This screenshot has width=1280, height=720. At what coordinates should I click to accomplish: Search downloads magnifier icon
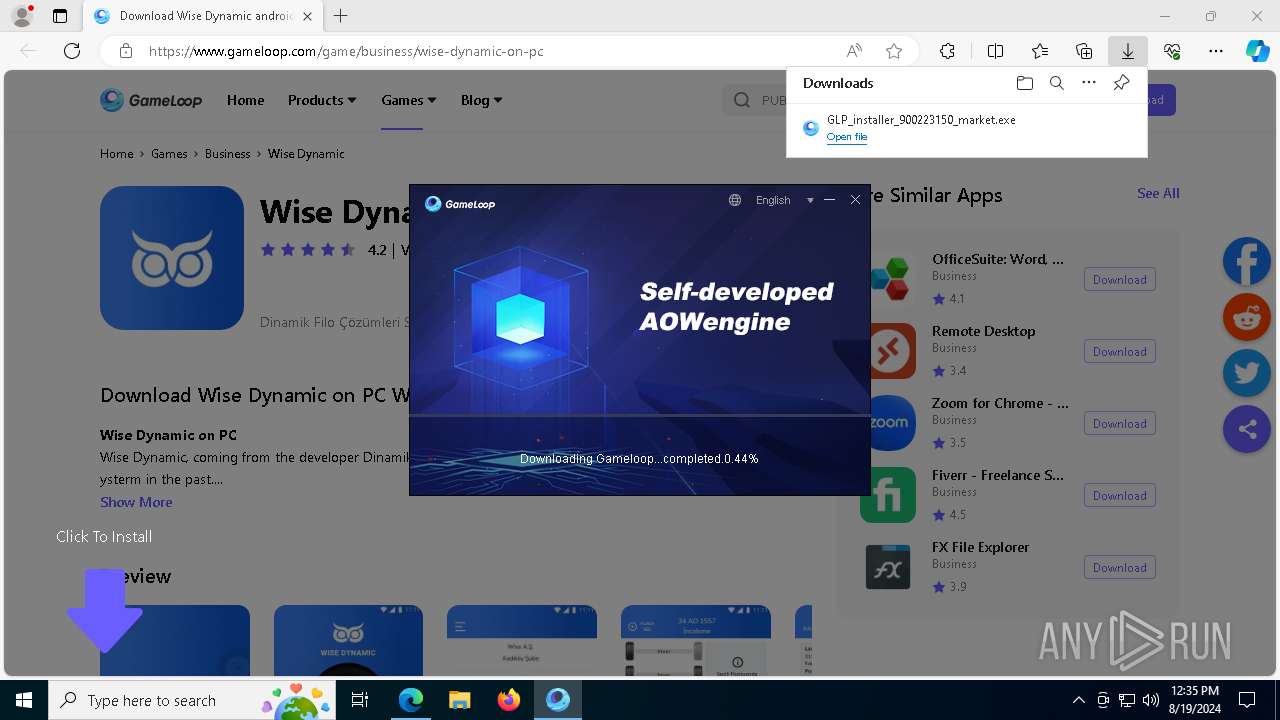point(1057,83)
